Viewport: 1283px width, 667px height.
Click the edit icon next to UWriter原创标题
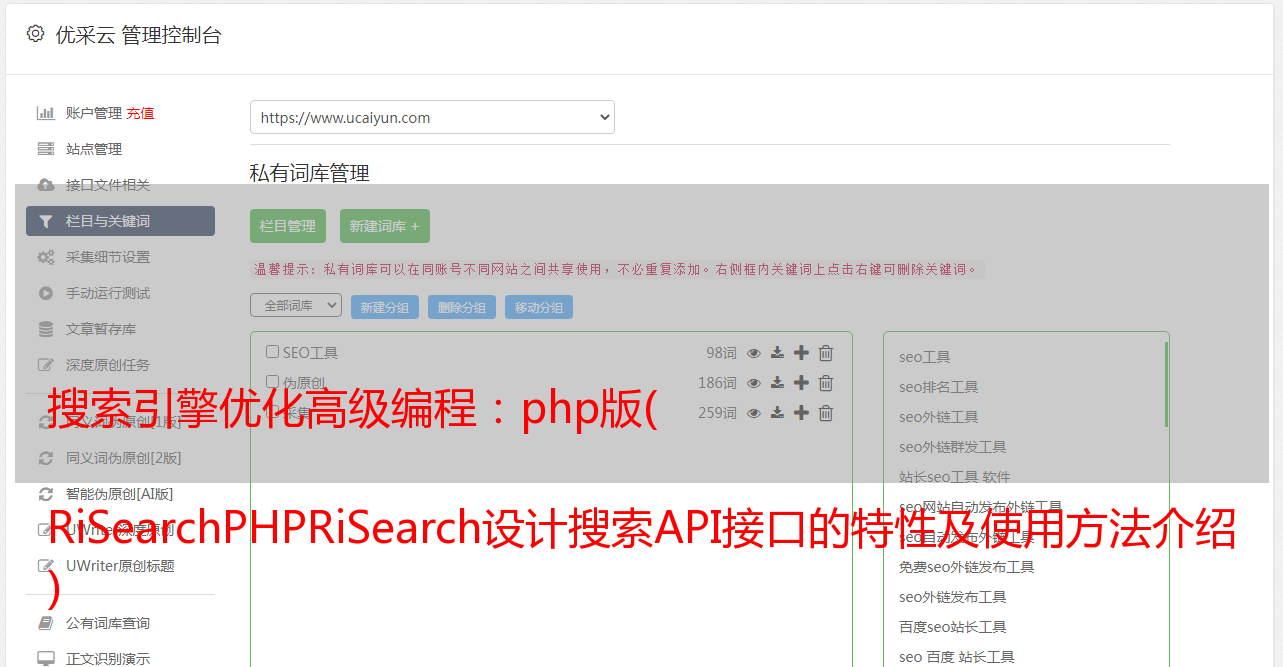[x=46, y=566]
